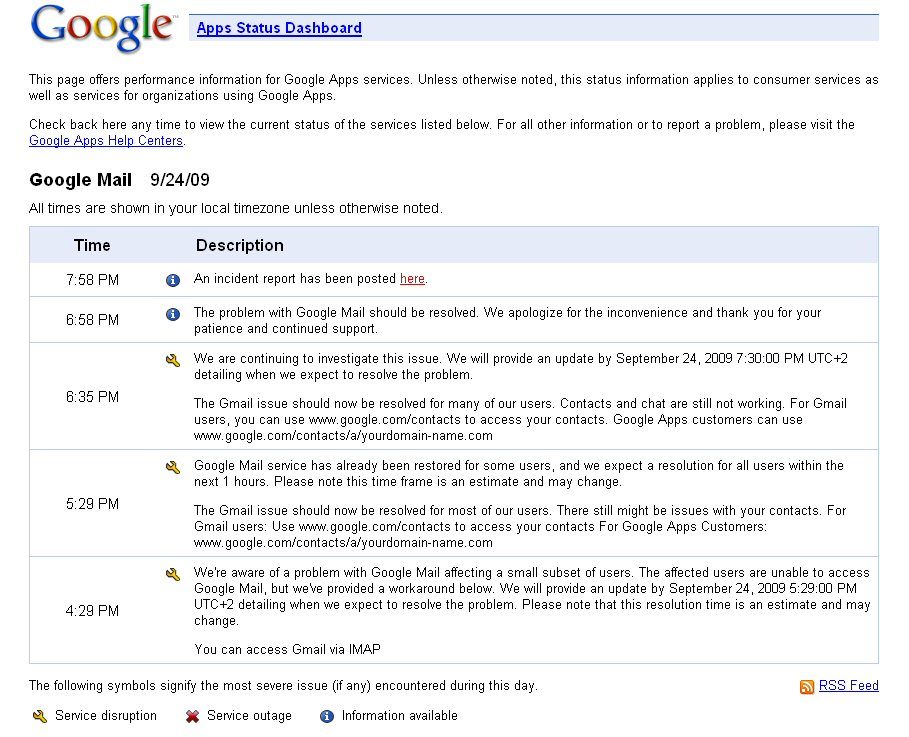Select the Time column header

click(x=92, y=245)
